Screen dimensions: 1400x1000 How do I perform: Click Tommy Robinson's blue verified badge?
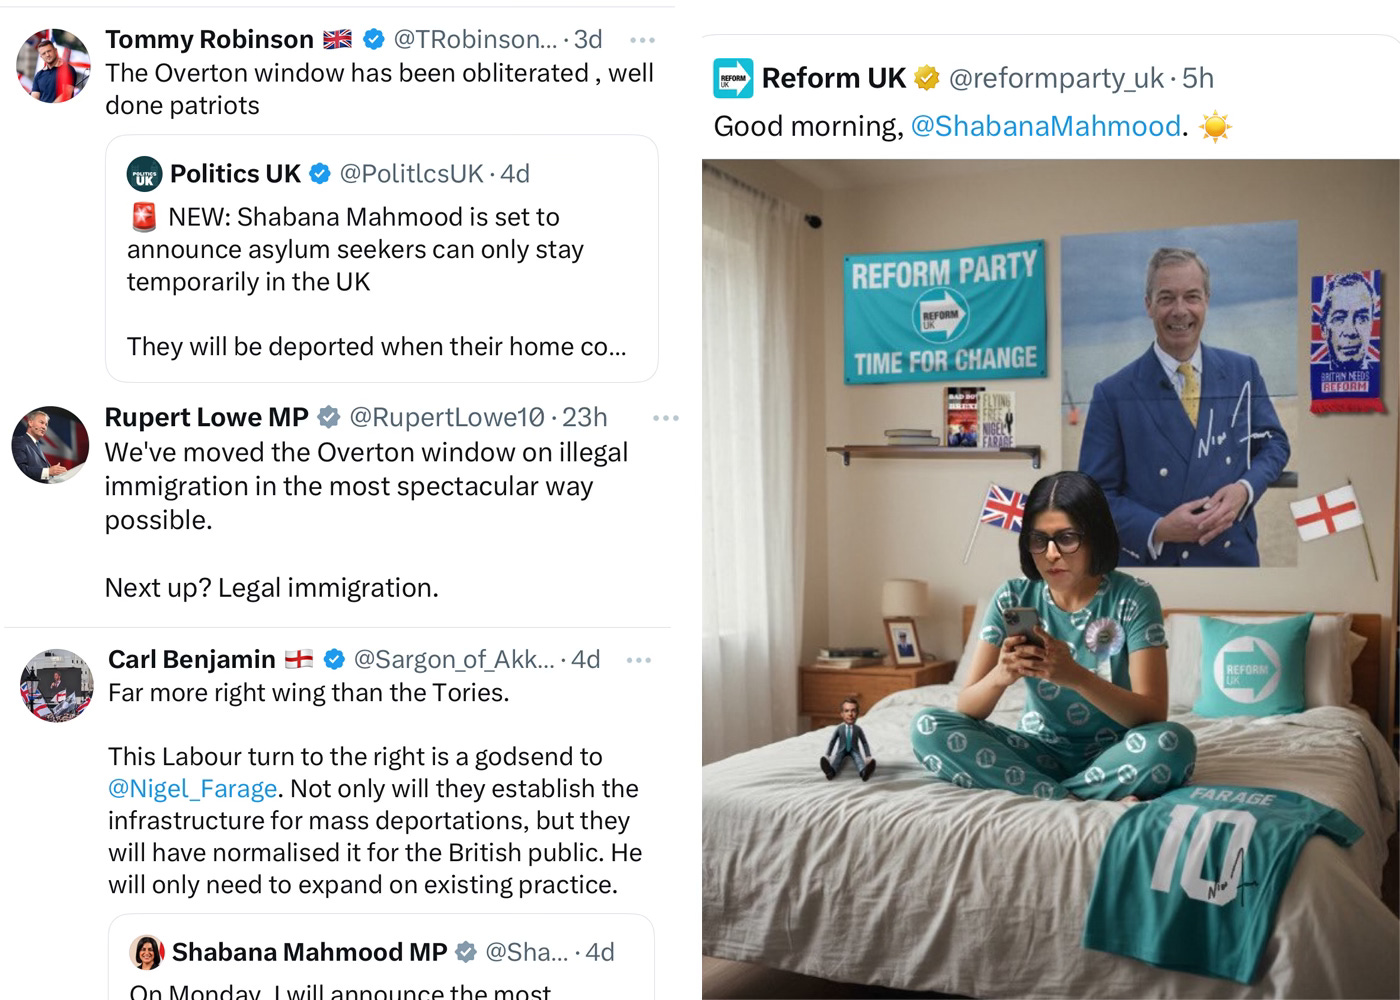[373, 39]
